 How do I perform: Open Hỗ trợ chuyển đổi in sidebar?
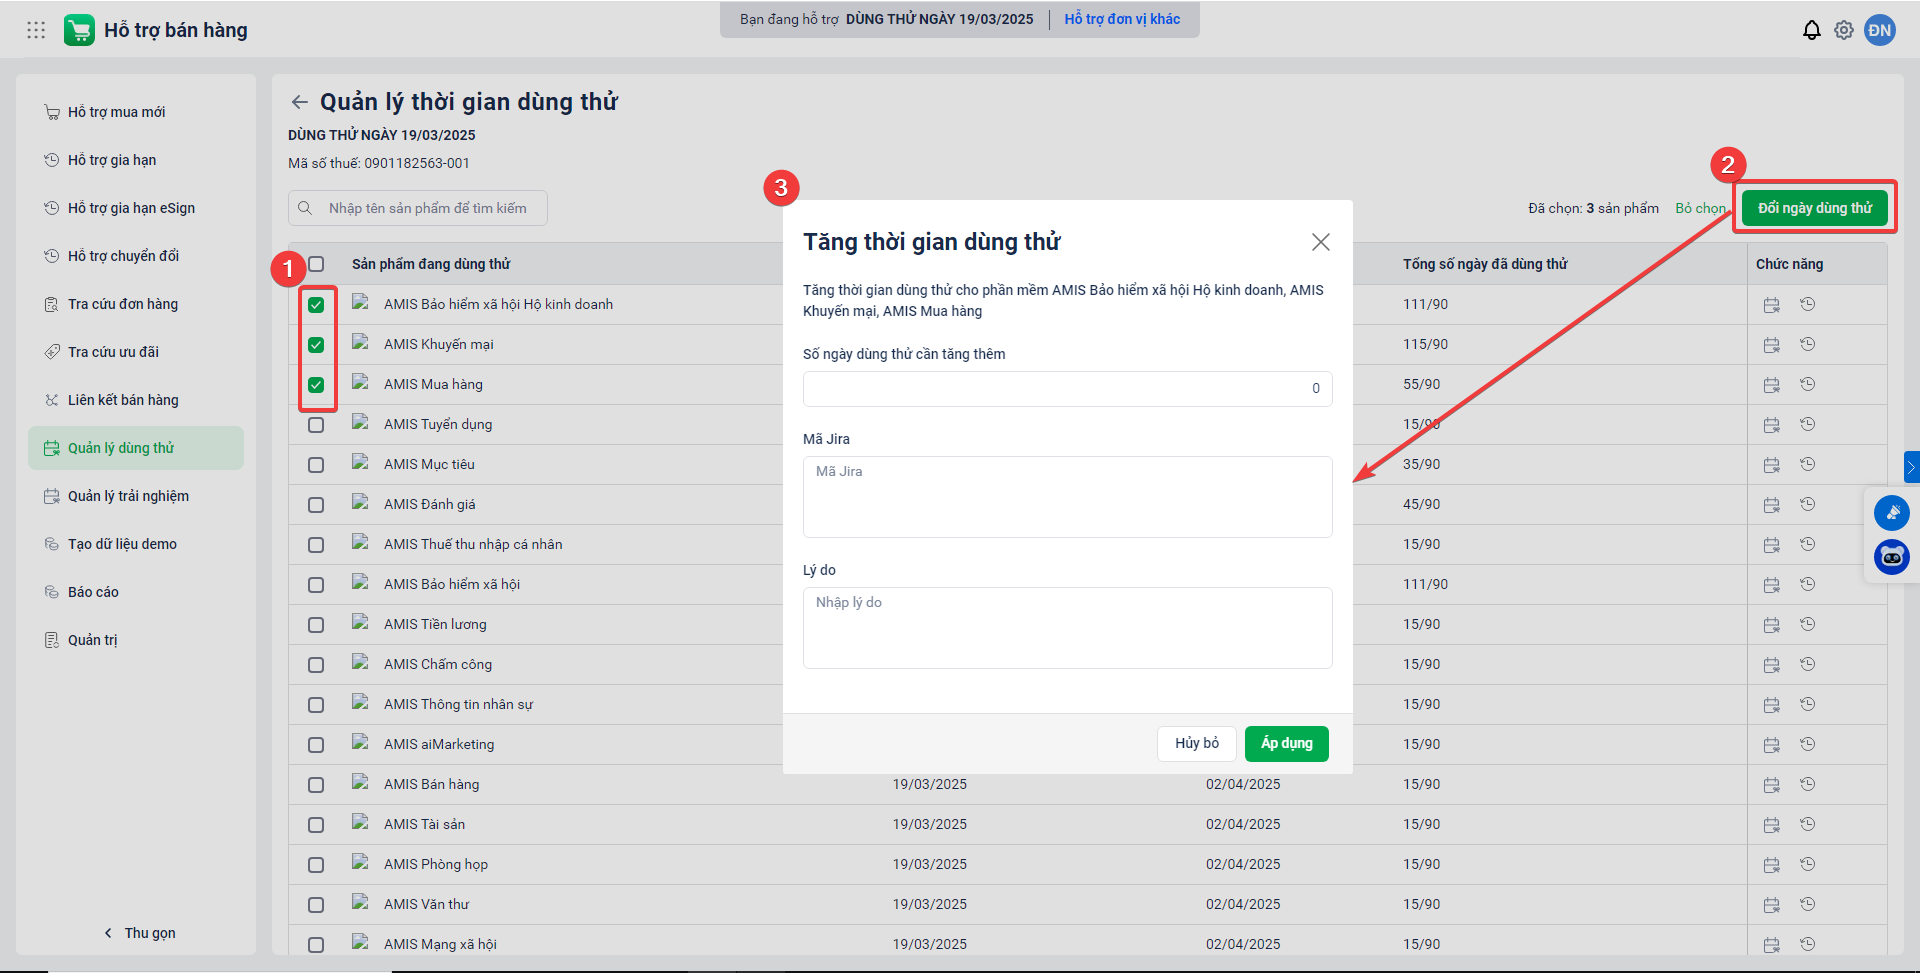(136, 256)
